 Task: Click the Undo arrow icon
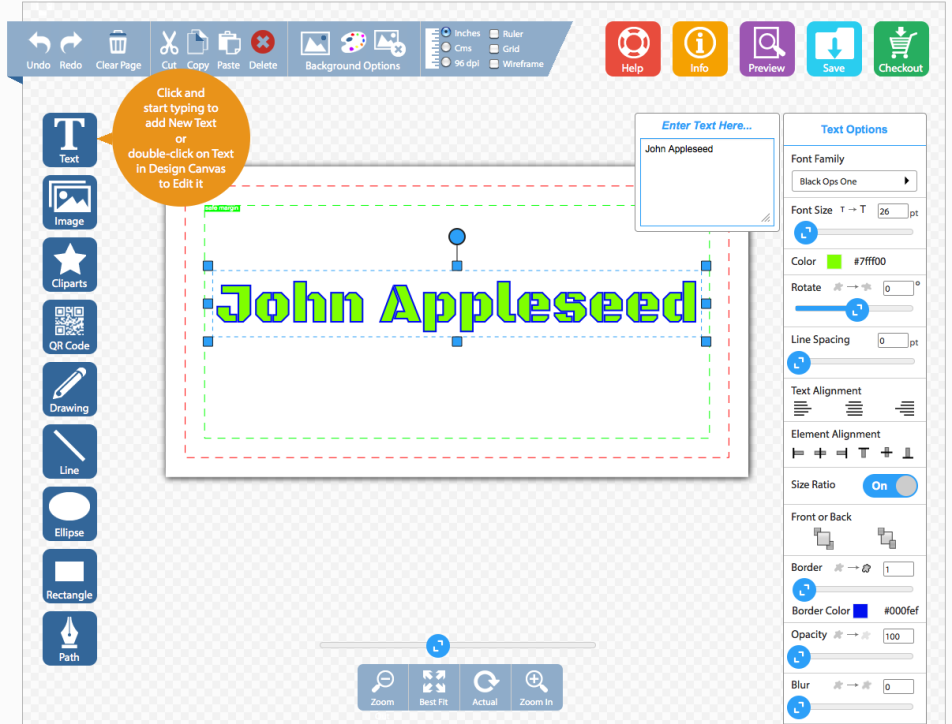[39, 43]
